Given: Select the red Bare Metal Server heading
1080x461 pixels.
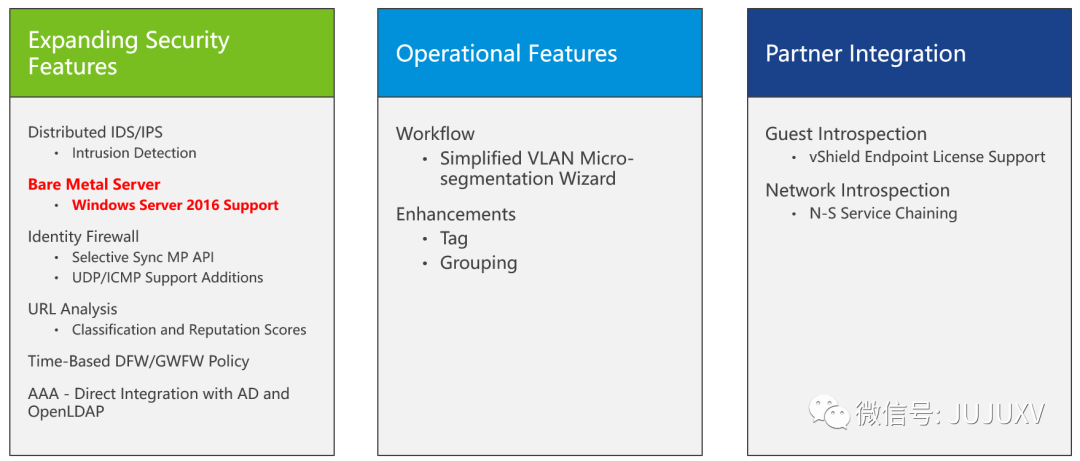Looking at the screenshot, I should click(94, 184).
